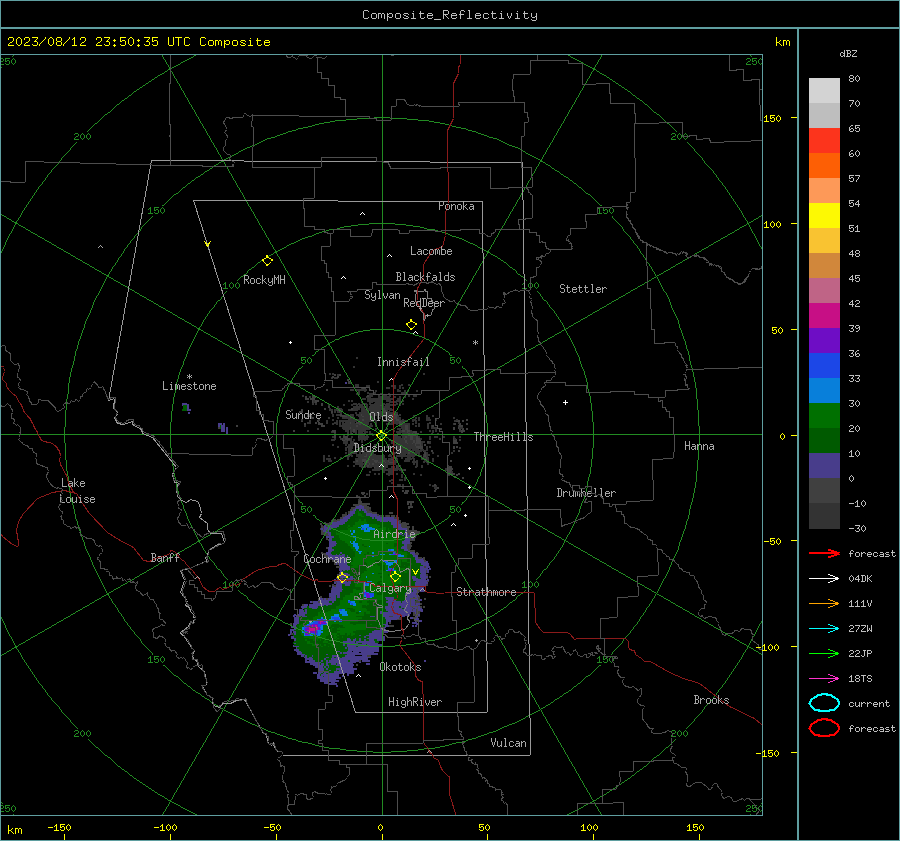Click the Olds town label

(381, 417)
